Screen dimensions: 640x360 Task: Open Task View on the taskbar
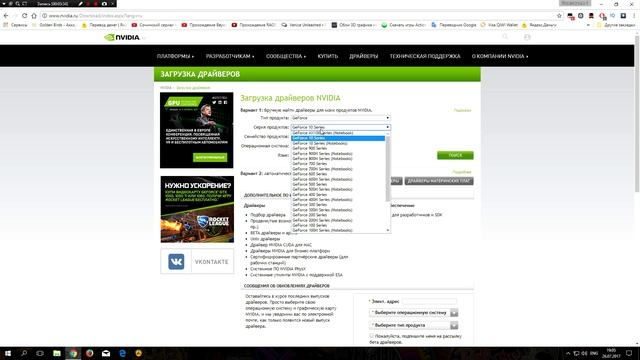[40, 353]
